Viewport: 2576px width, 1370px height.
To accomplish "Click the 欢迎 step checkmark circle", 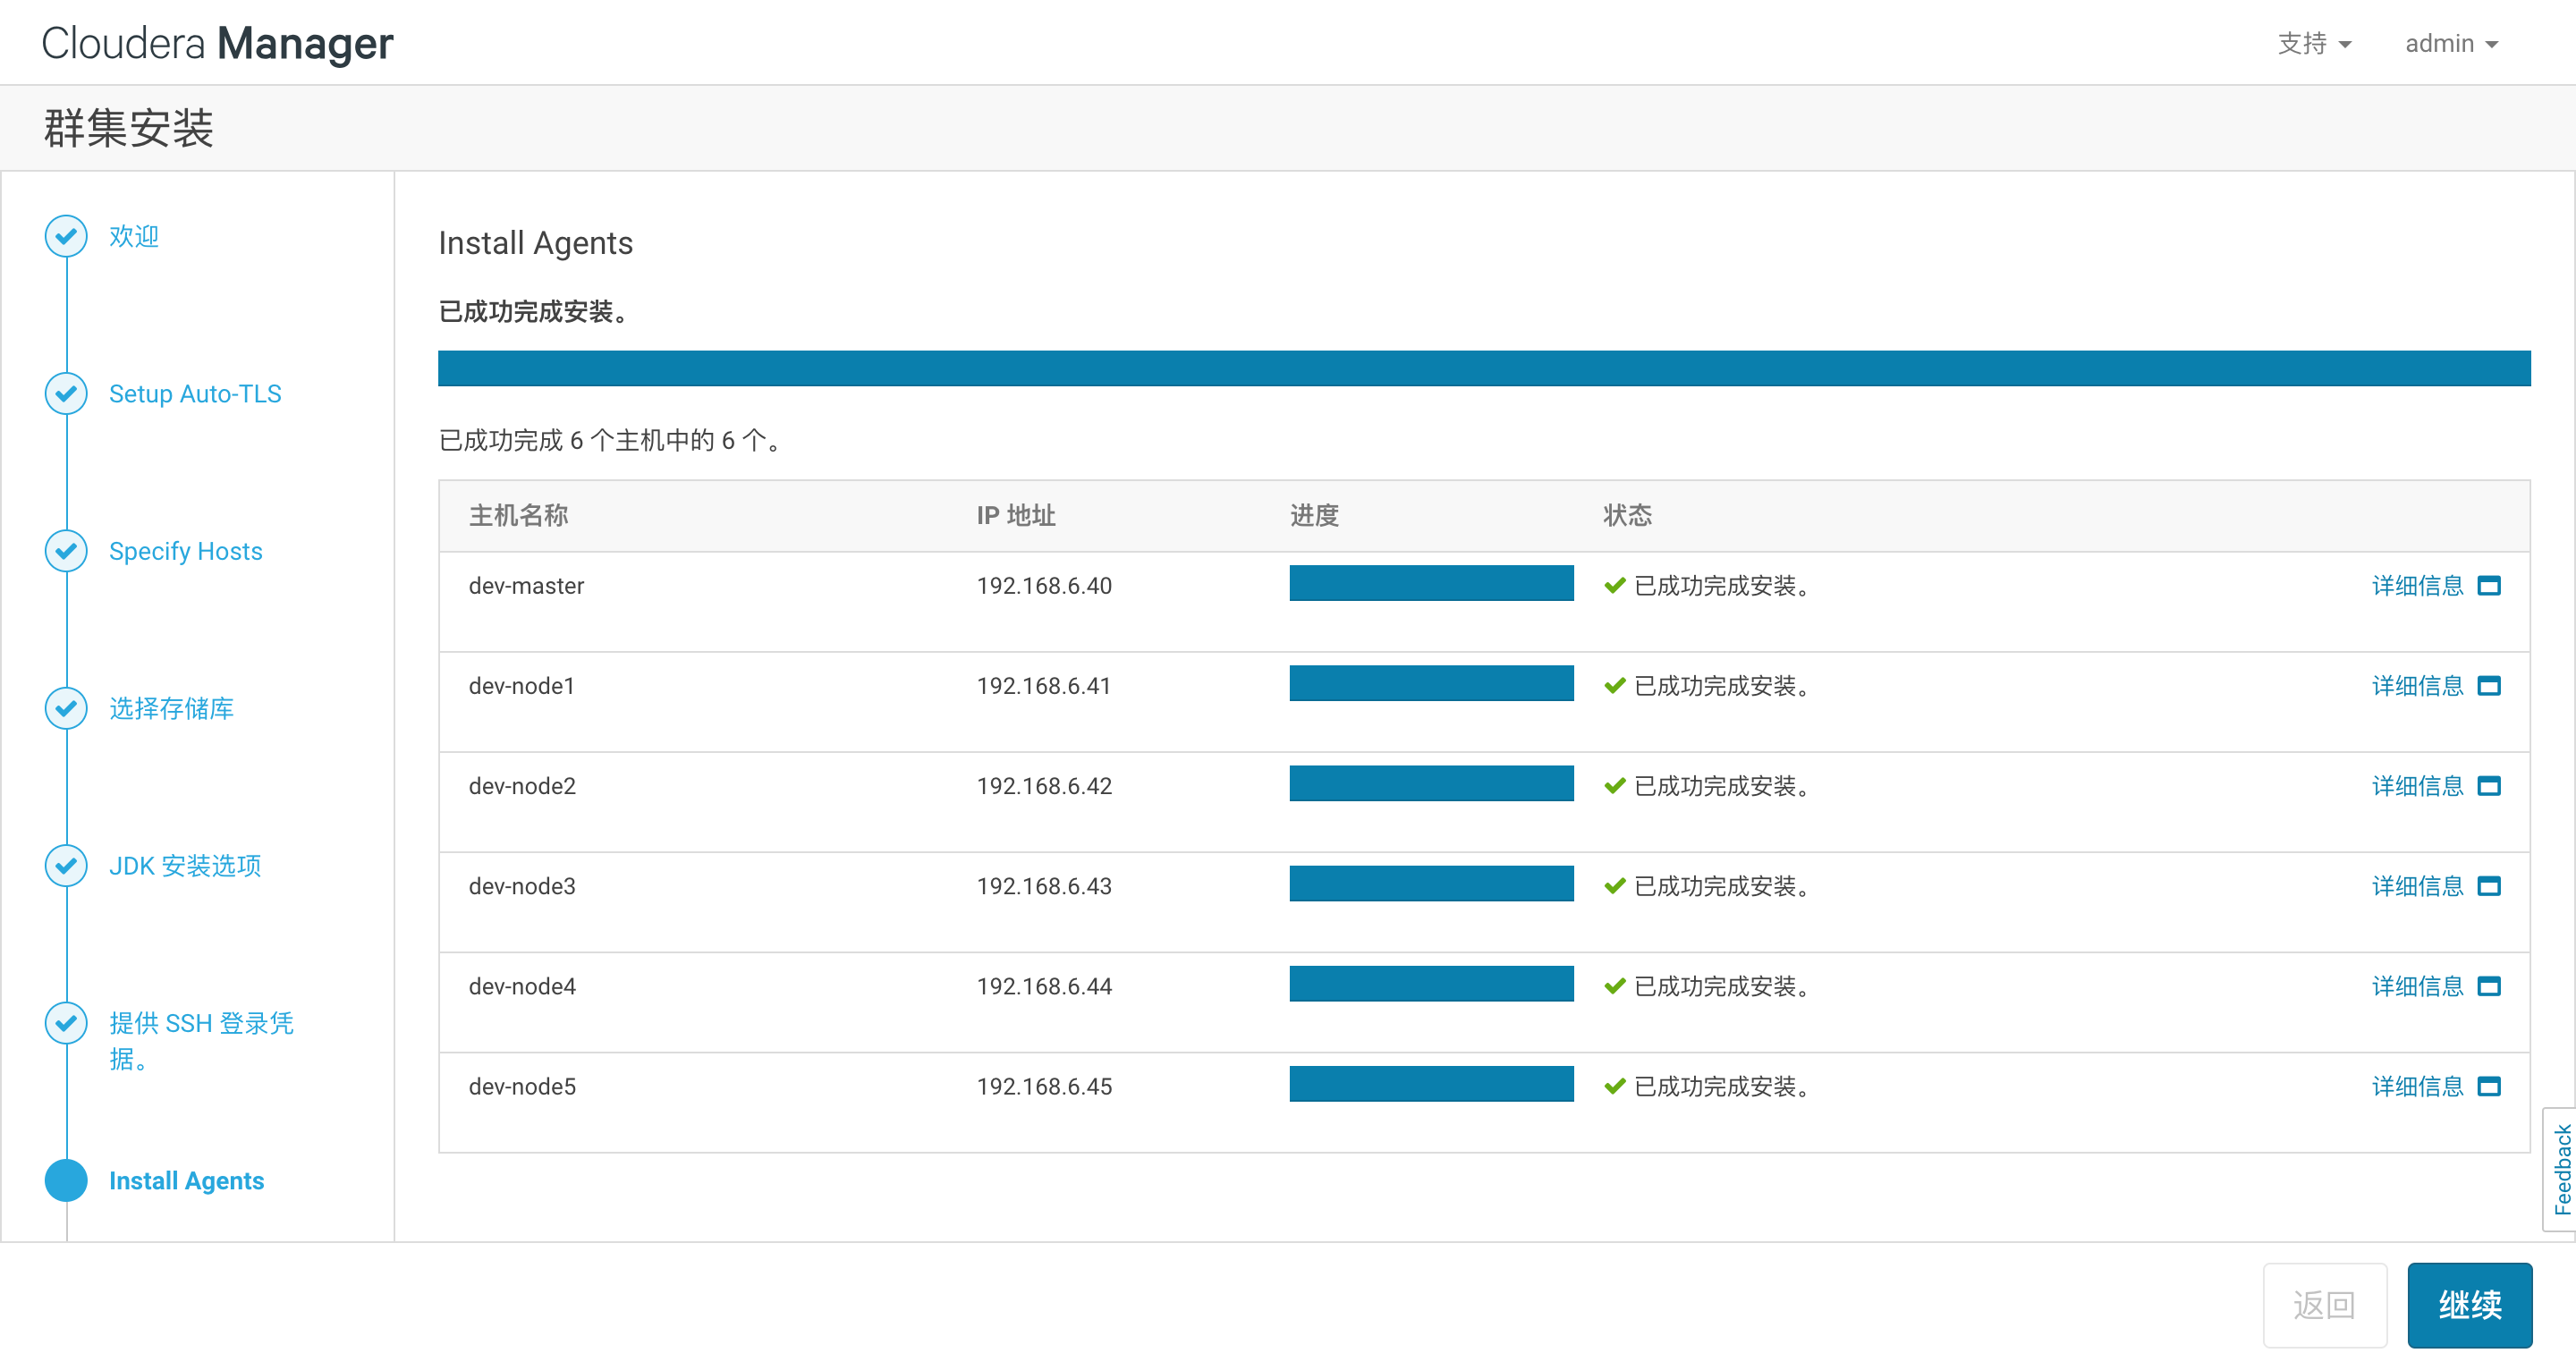I will [66, 236].
